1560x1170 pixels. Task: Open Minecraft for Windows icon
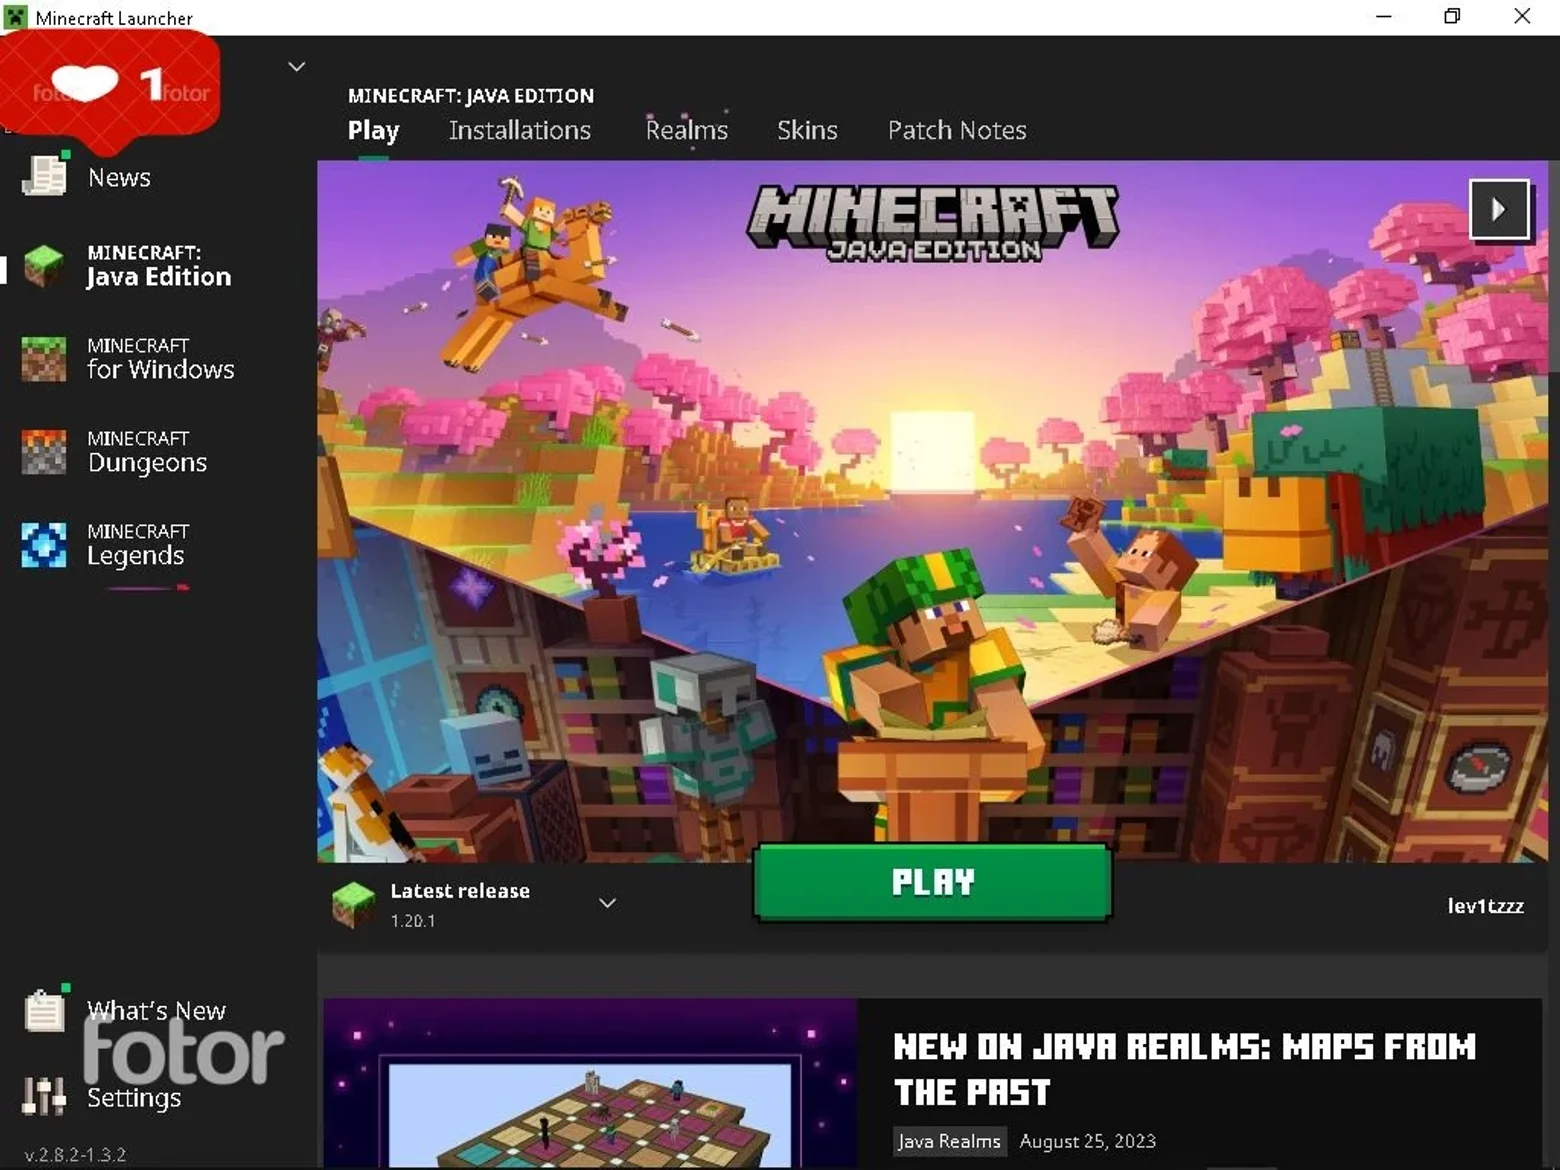point(44,359)
